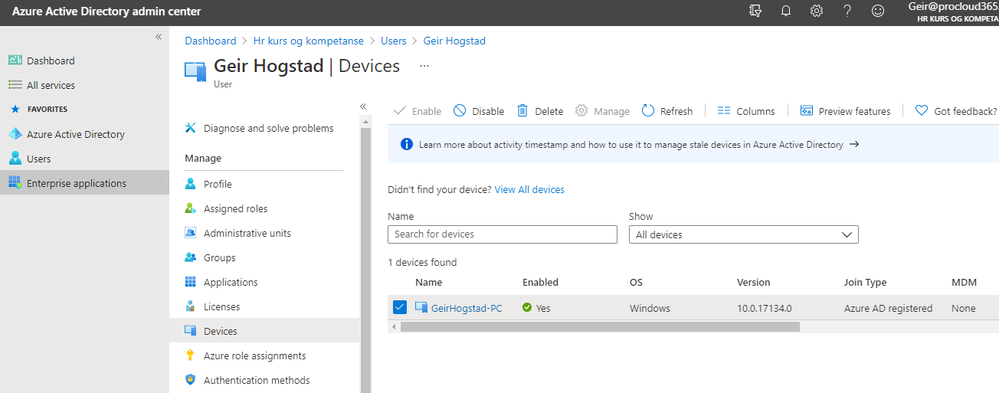This screenshot has width=999, height=393.
Task: Open Groups in the user menu
Action: 219,258
